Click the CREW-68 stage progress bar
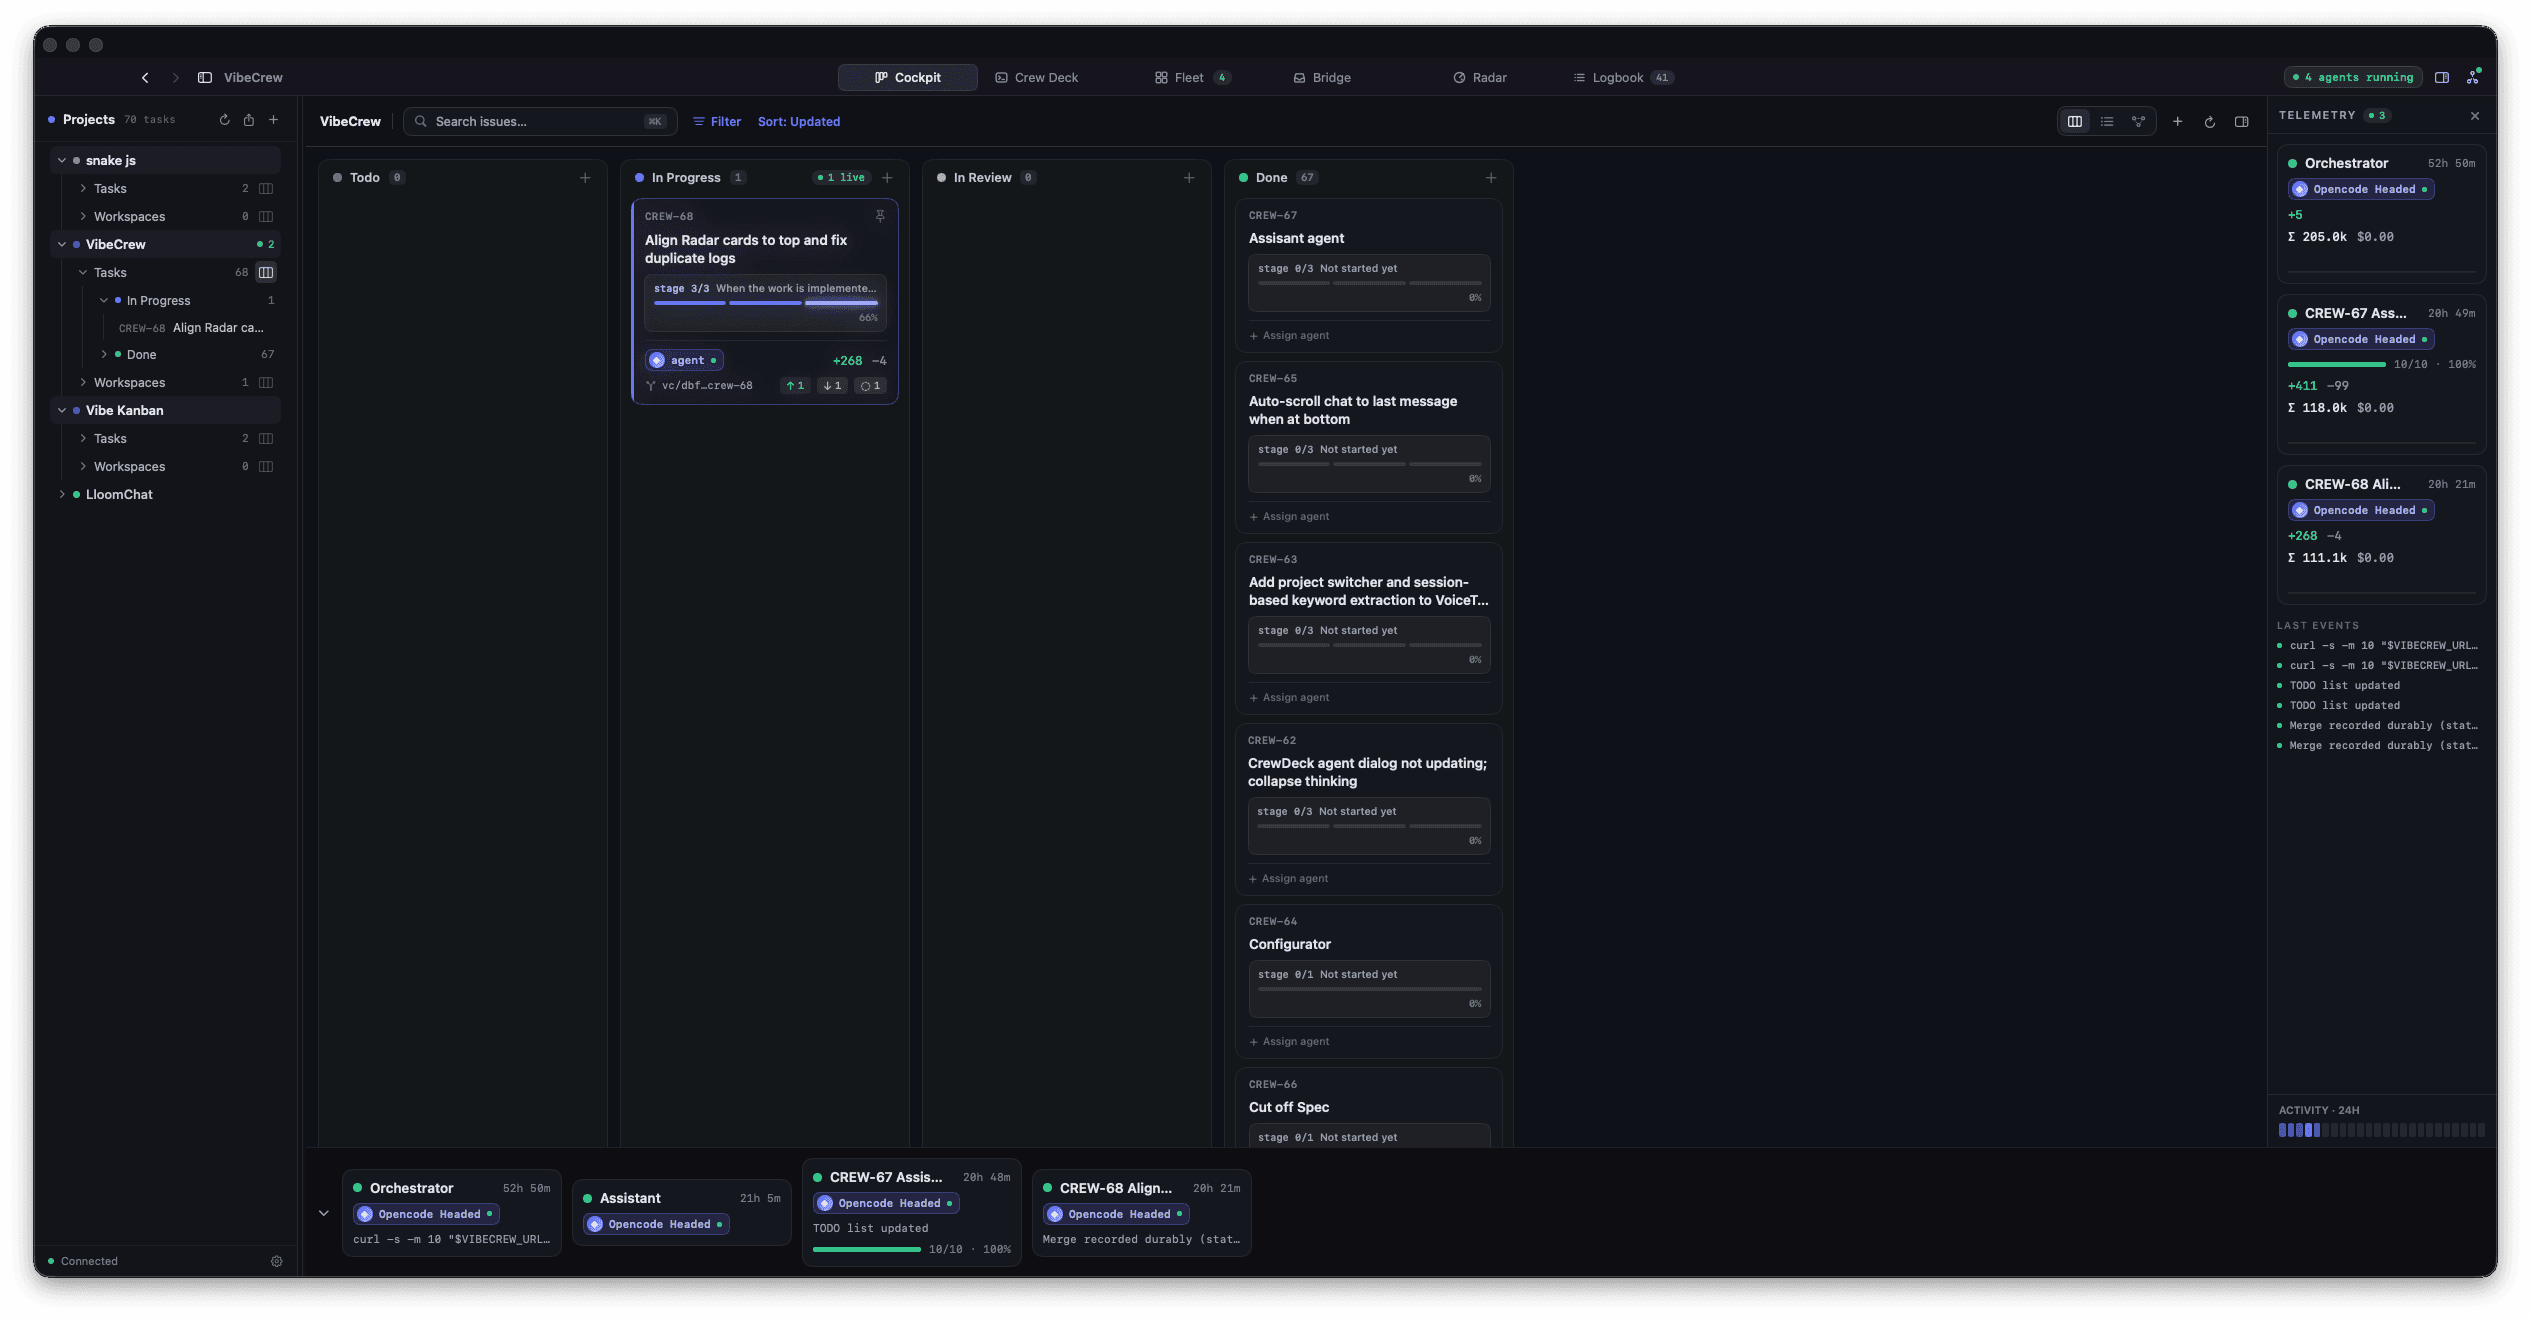Image resolution: width=2531 pixels, height=1319 pixels. tap(766, 302)
